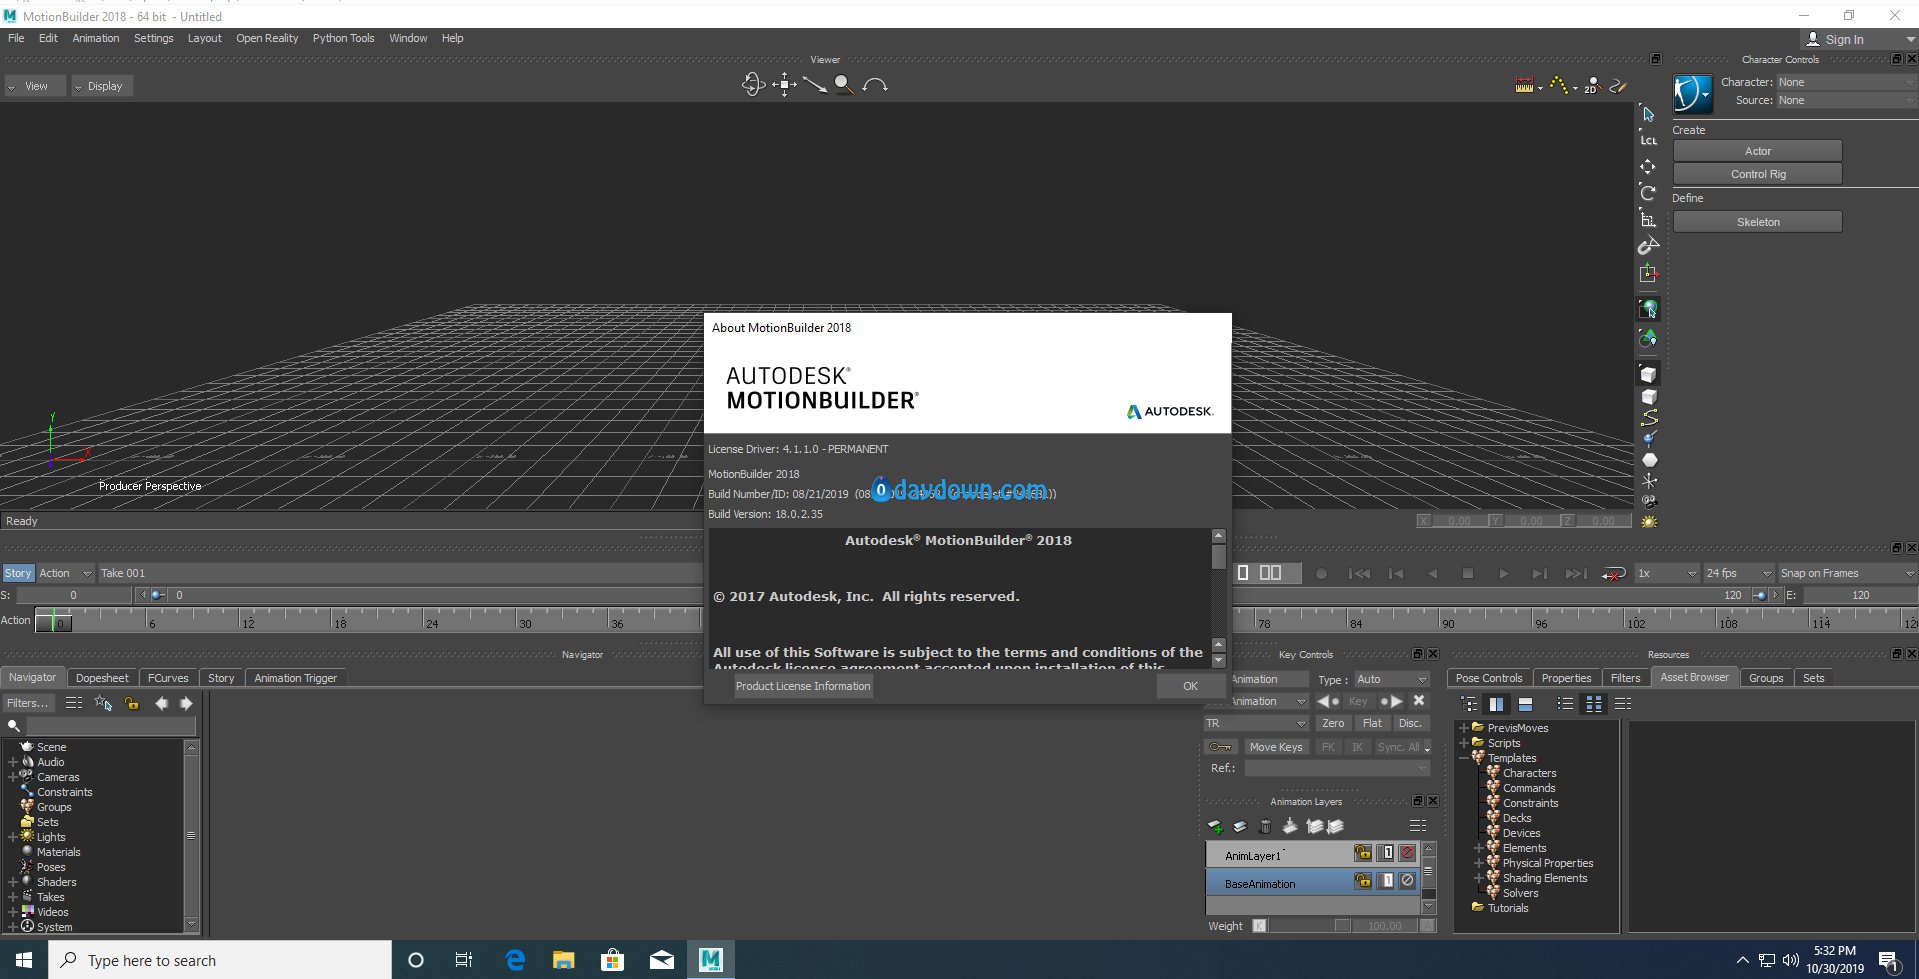
Task: Click the merge layers down arrow icon
Action: 1290,826
